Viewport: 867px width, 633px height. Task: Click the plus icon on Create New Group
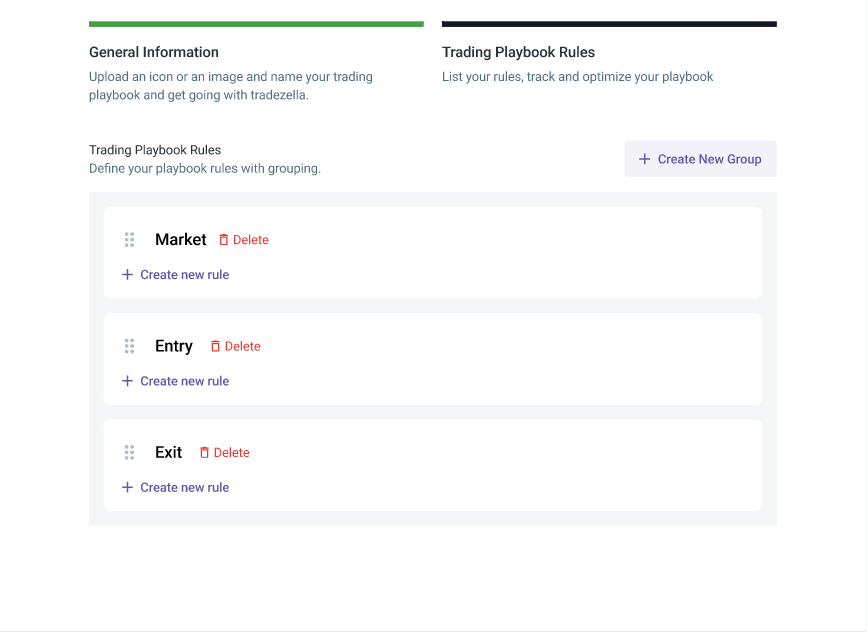[645, 159]
